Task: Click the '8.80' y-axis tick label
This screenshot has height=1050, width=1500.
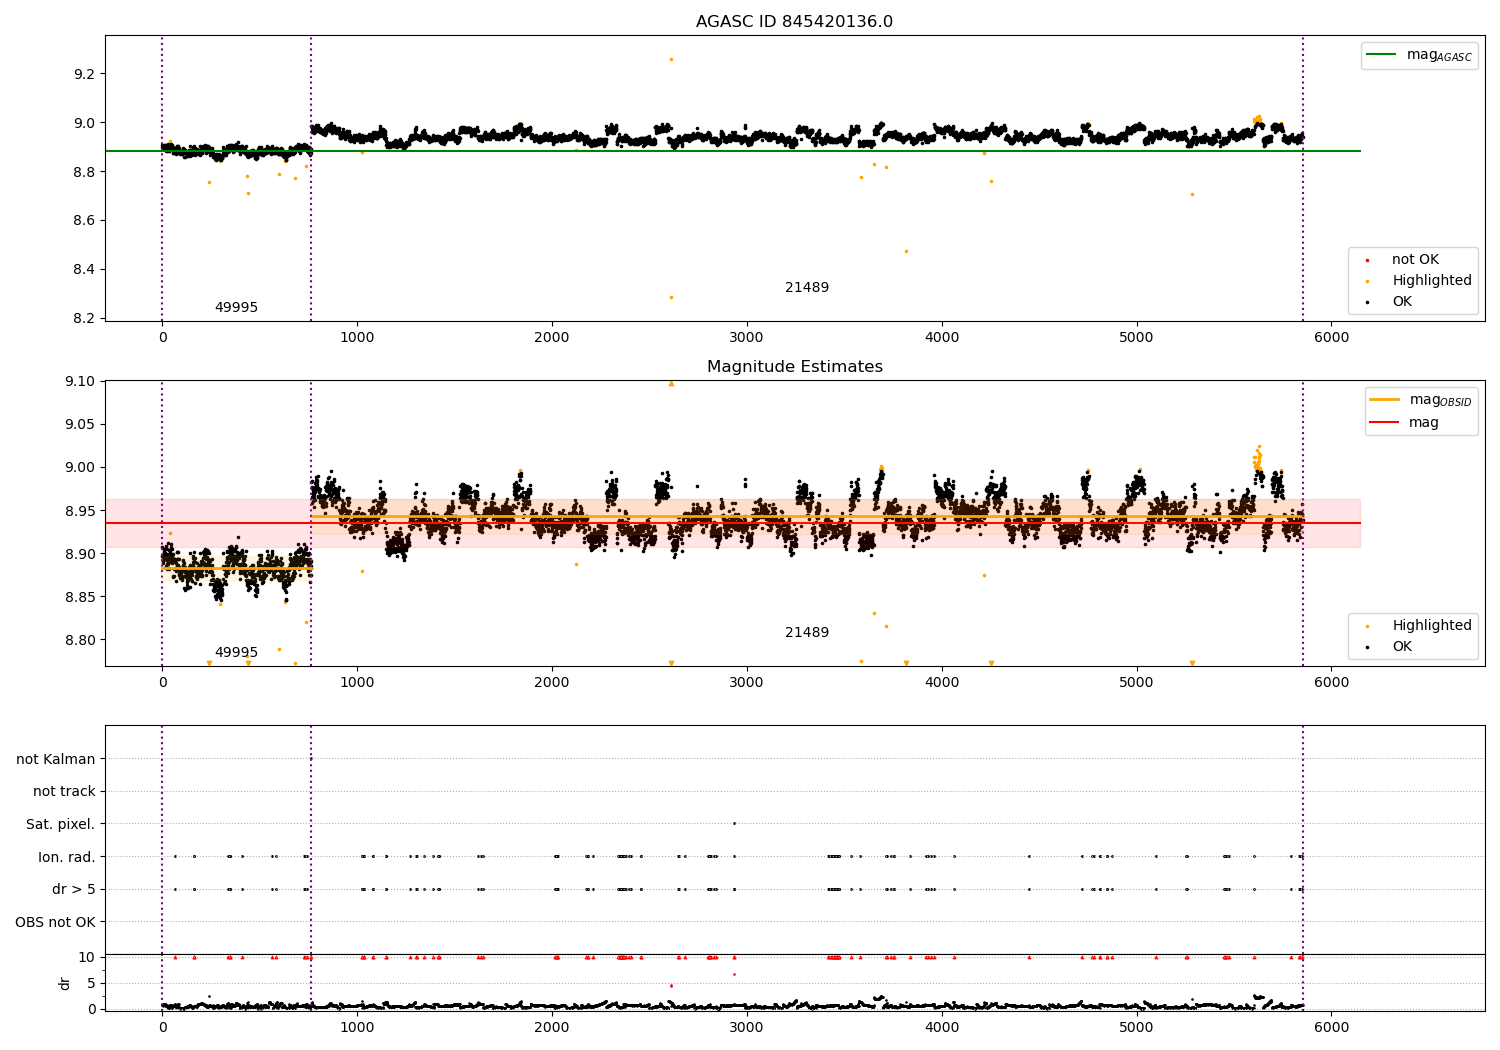Action: [x=80, y=641]
